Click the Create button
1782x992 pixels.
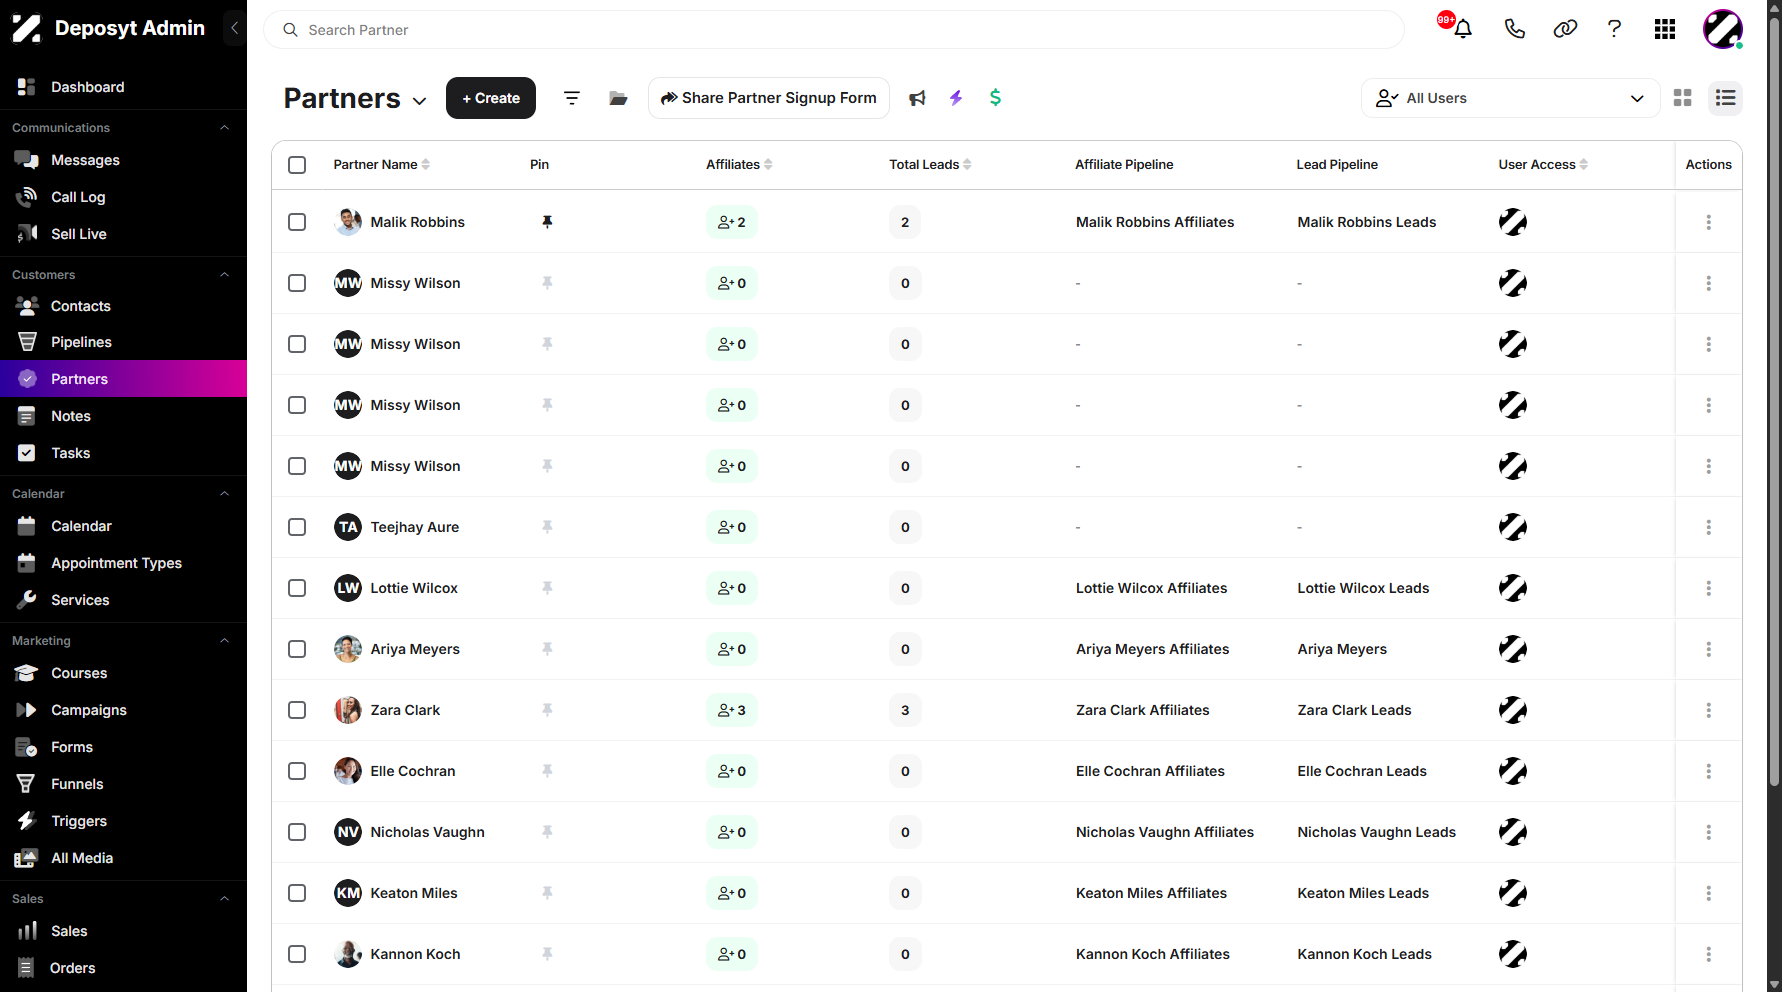(x=491, y=98)
